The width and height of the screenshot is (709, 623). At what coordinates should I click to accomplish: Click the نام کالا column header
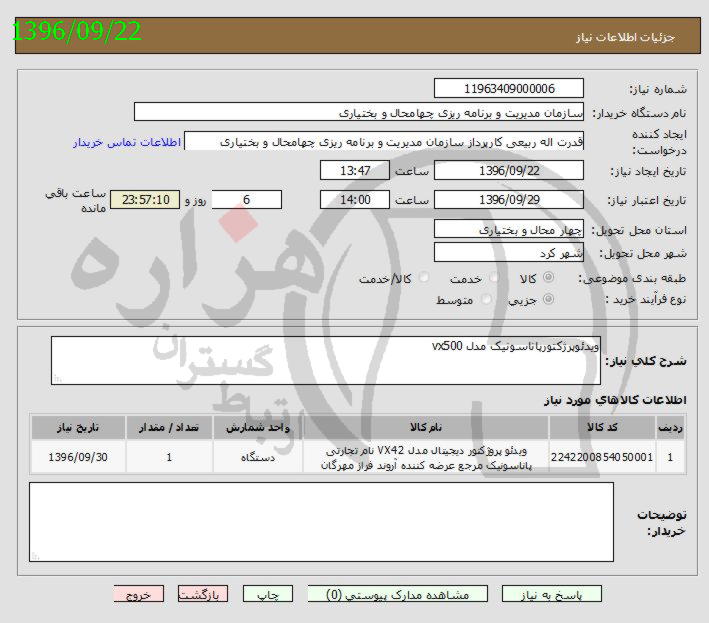[x=426, y=427]
